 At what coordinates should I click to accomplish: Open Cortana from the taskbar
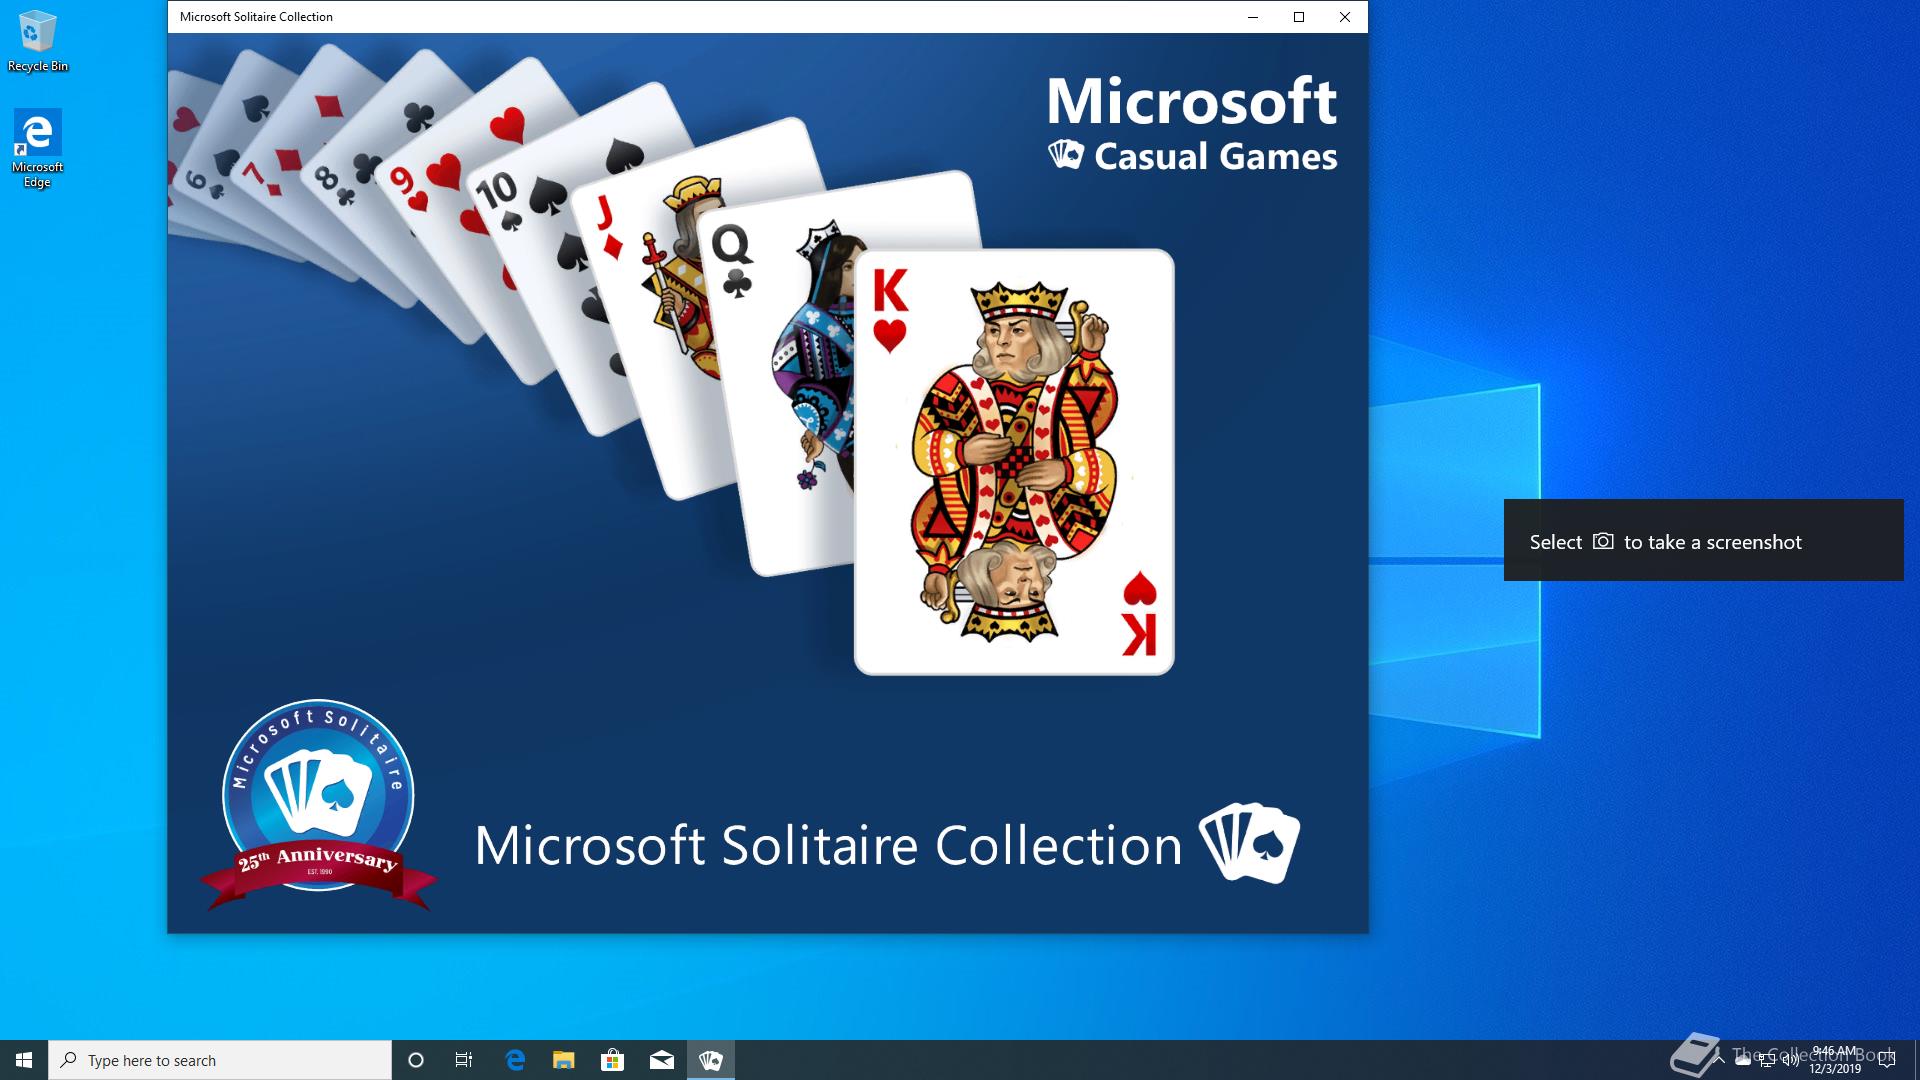[416, 1060]
